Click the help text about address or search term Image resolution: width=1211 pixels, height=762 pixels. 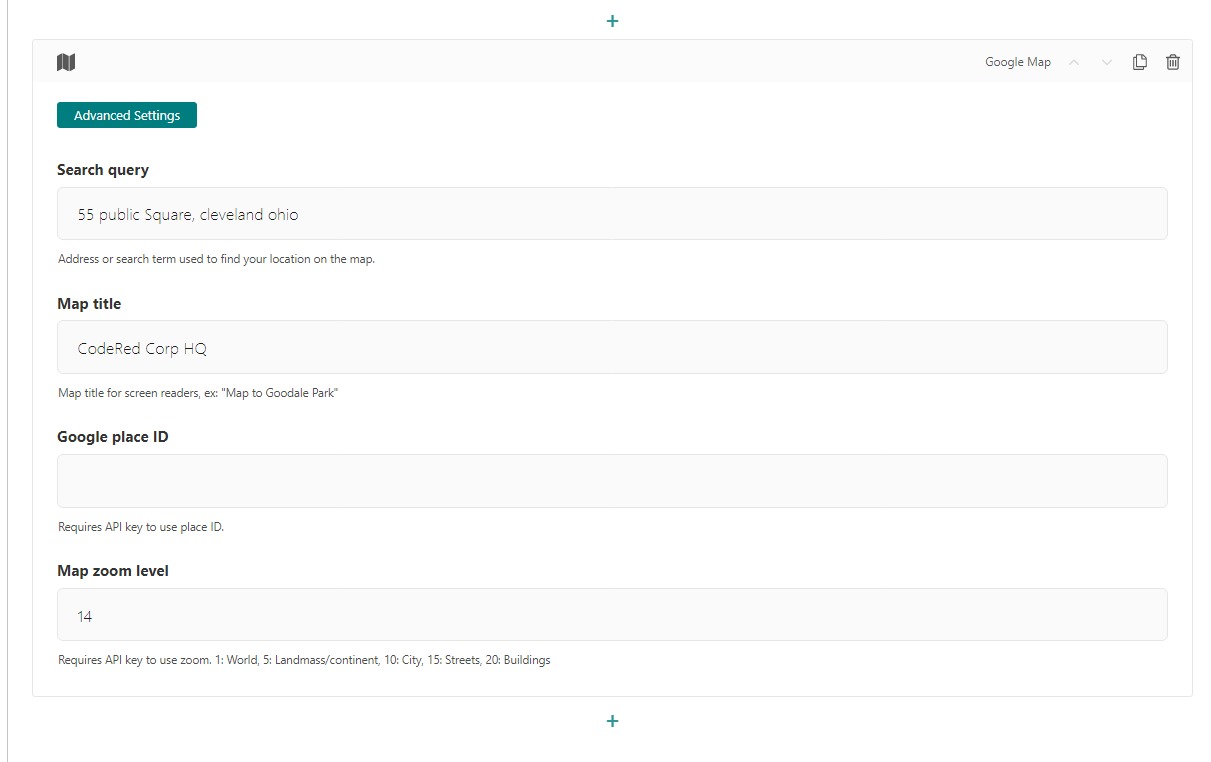pyautogui.click(x=216, y=259)
